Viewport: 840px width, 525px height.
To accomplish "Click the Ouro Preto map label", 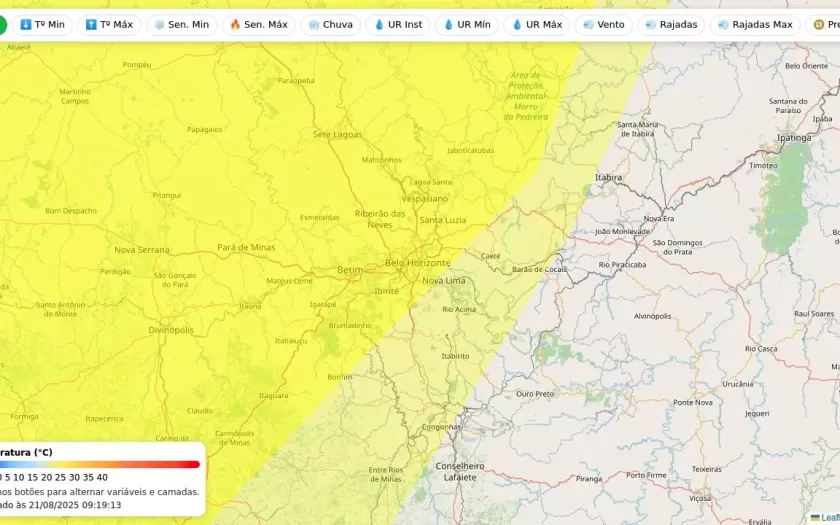I will point(534,394).
